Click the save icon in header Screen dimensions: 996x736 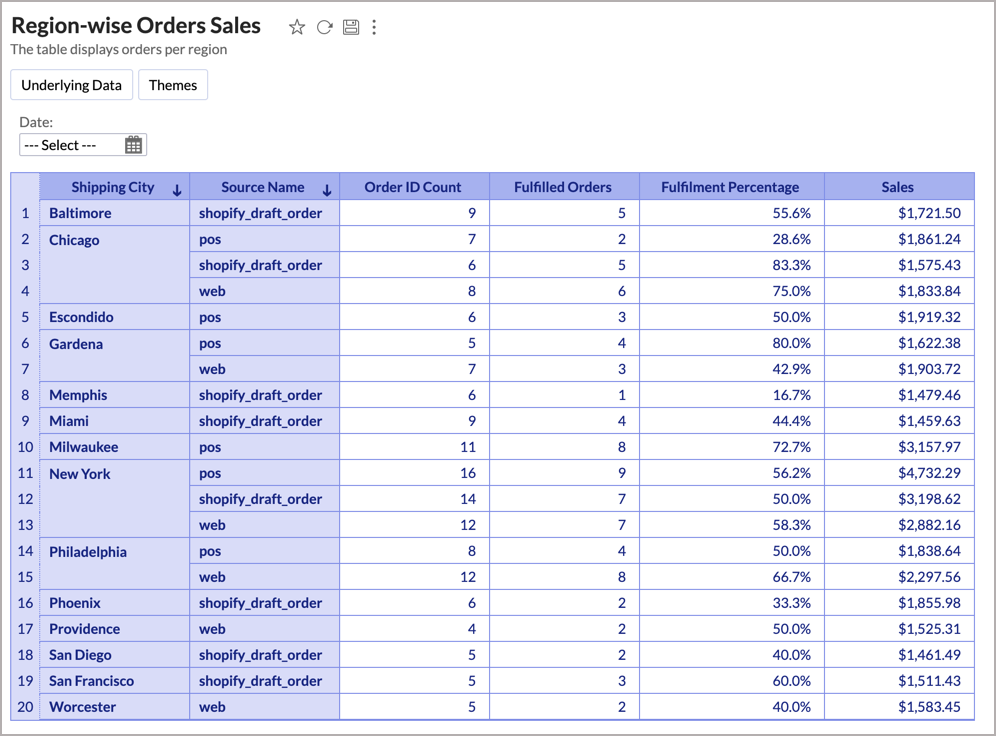pos(351,27)
